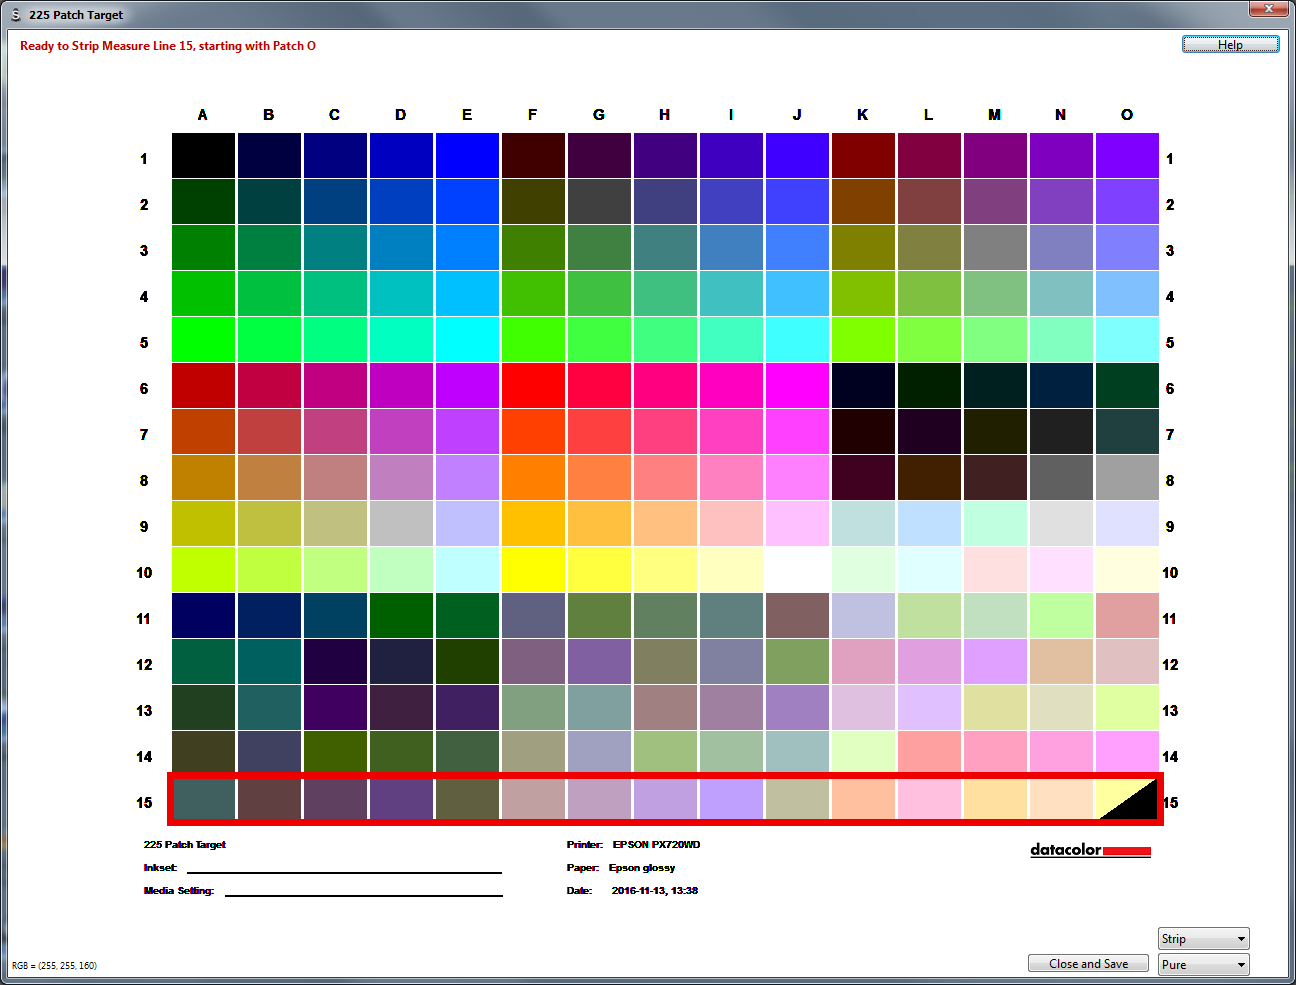Select medium gray patch O8
1296x985 pixels.
point(1127,478)
